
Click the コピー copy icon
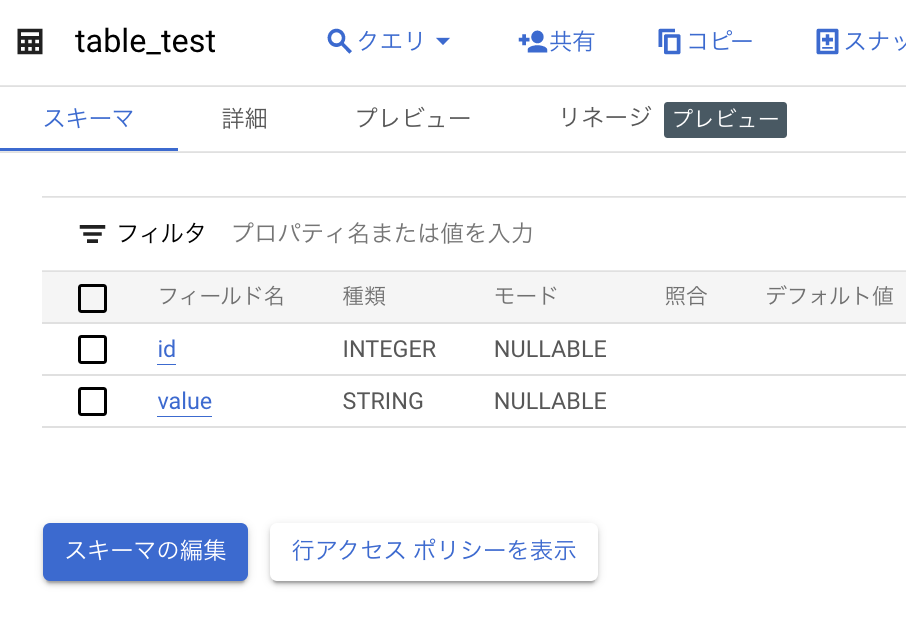click(669, 40)
